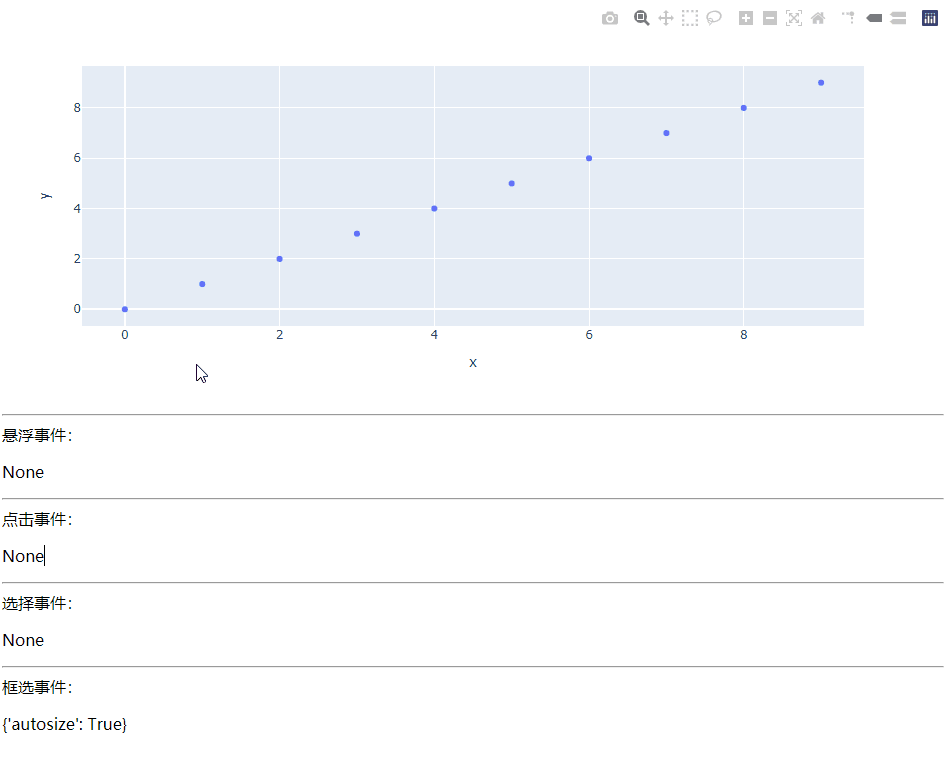Click the None text under 点击事件

point(23,556)
